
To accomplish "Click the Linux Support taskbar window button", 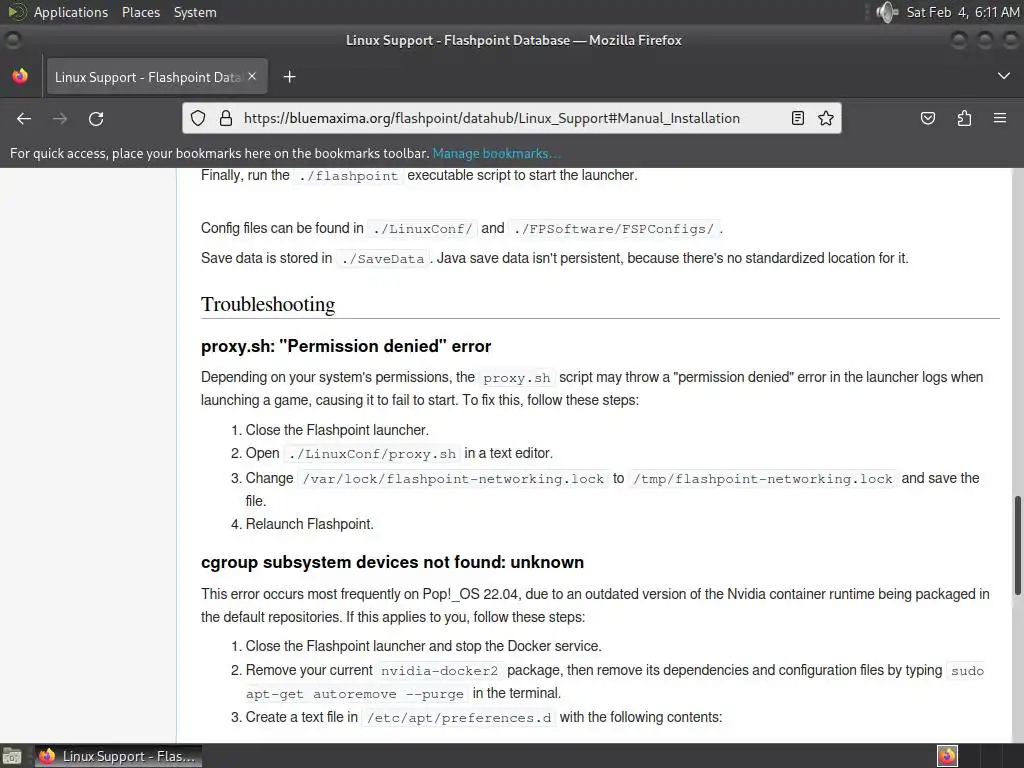I will [x=118, y=756].
